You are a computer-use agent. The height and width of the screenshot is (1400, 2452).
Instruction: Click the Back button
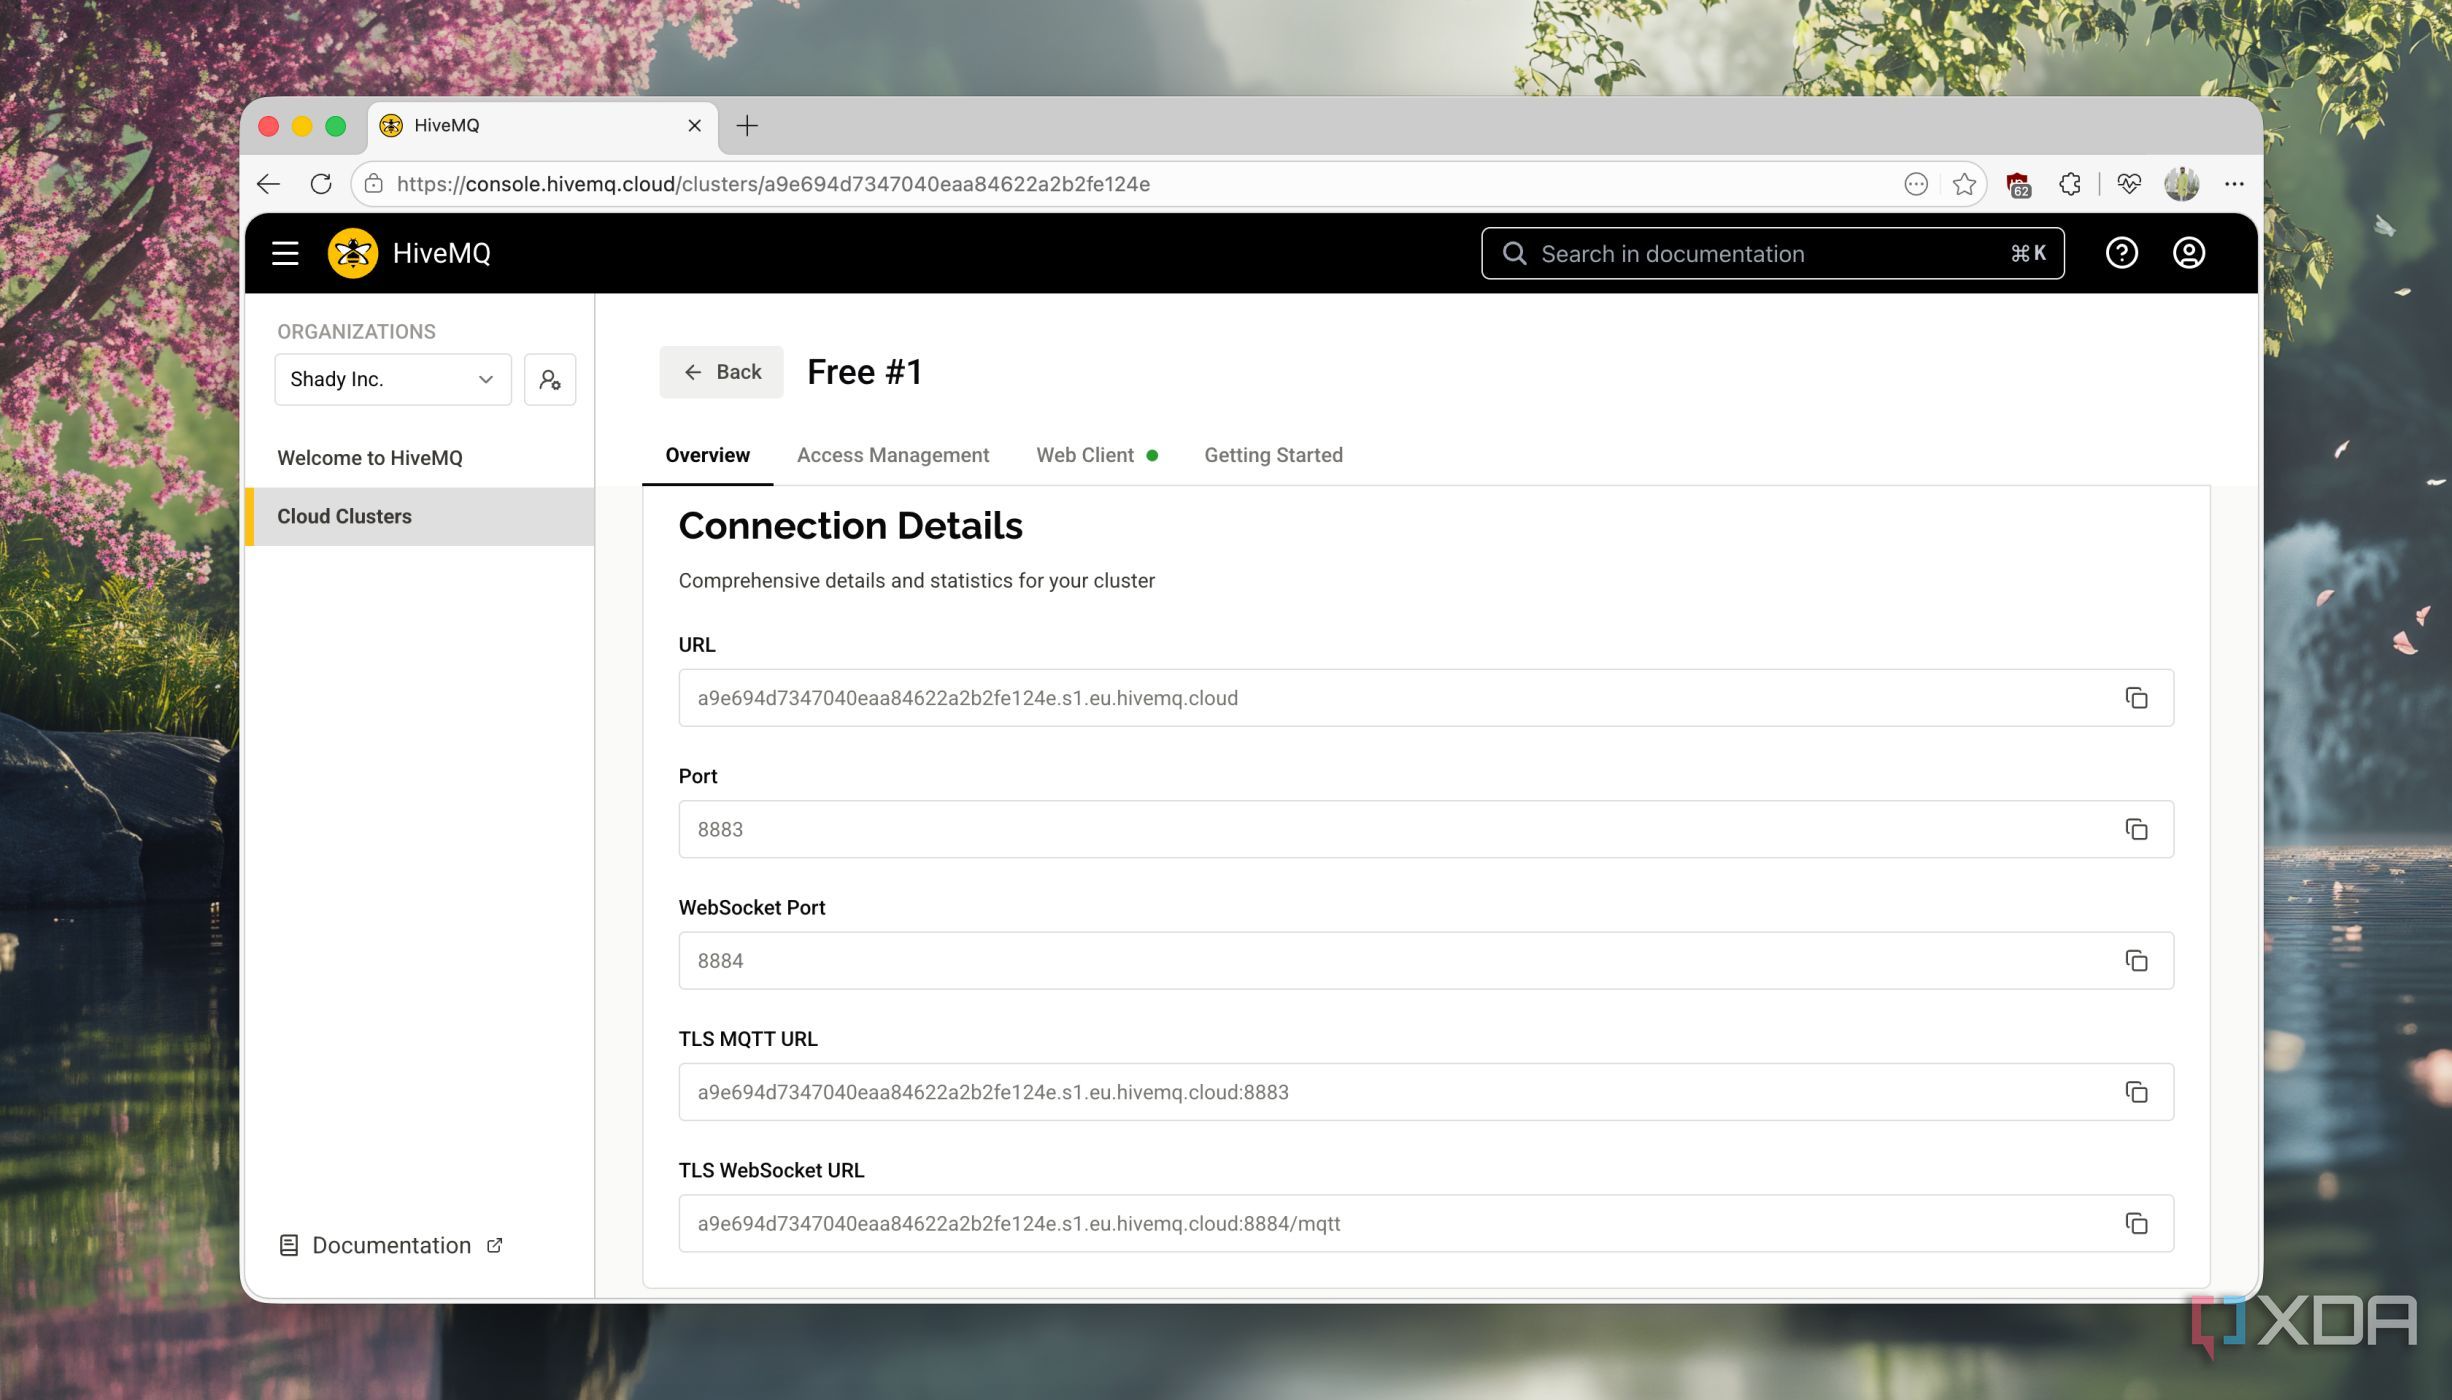721,372
